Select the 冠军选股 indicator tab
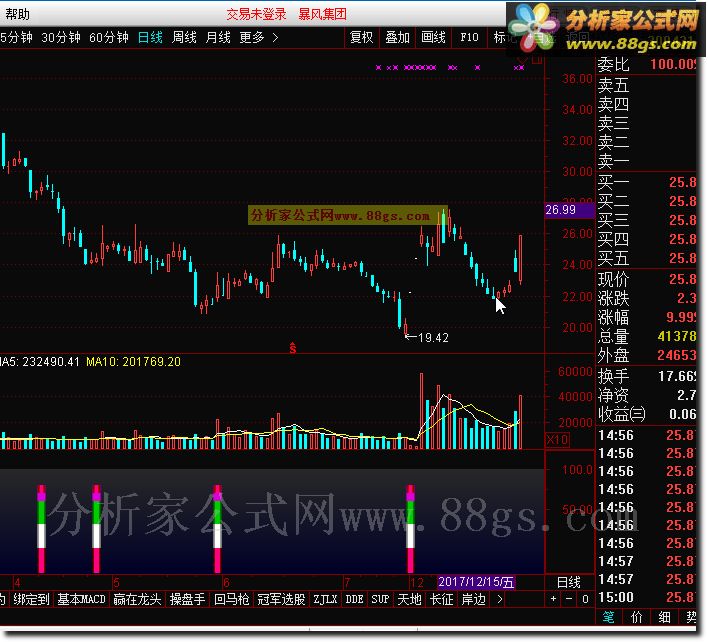The height and width of the screenshot is (642, 708). point(281,600)
